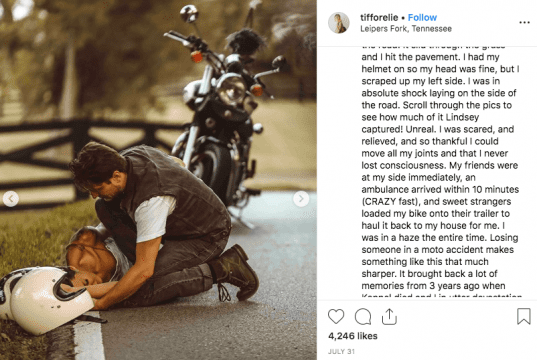Follow the tifforelie account
The height and width of the screenshot is (360, 537).
[422, 17]
